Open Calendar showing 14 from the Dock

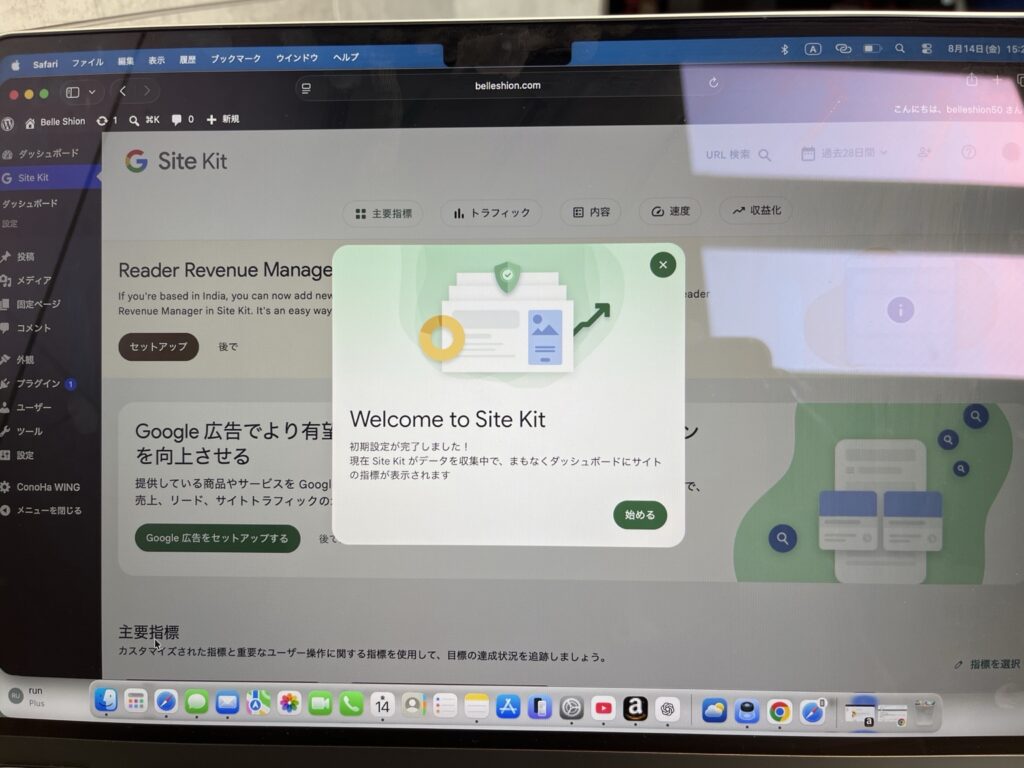tap(382, 705)
